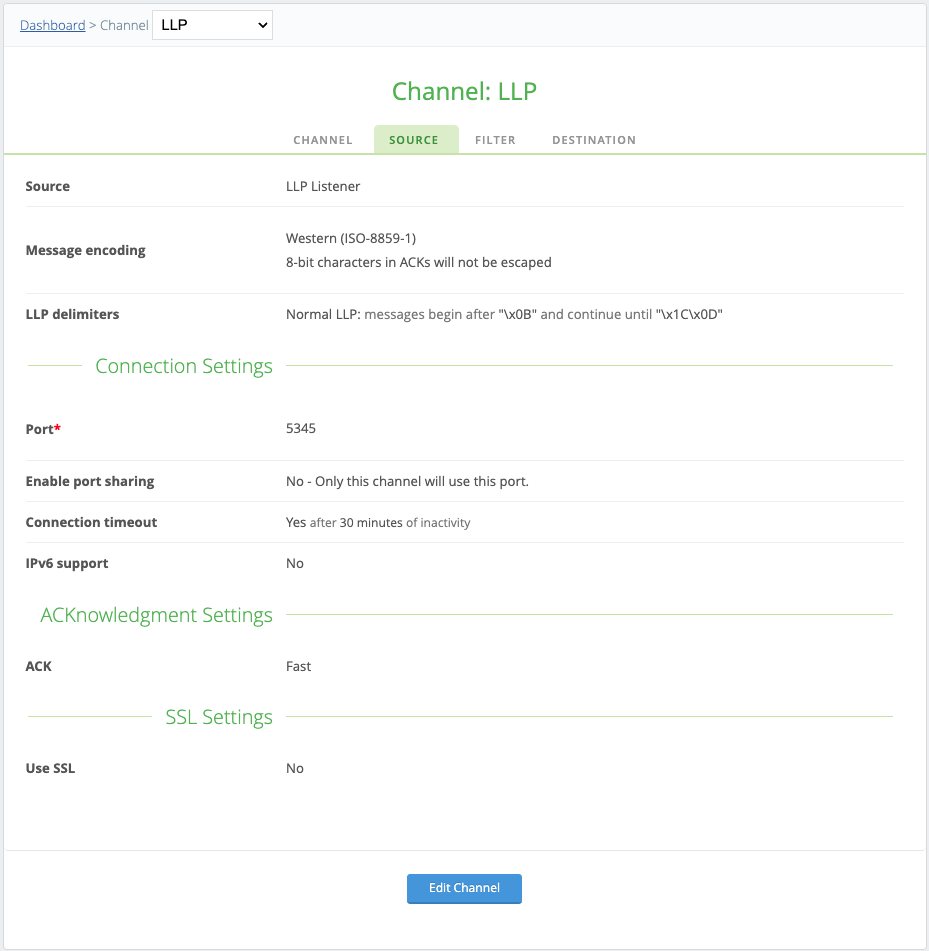Switch to the Channel tab

pos(322,140)
